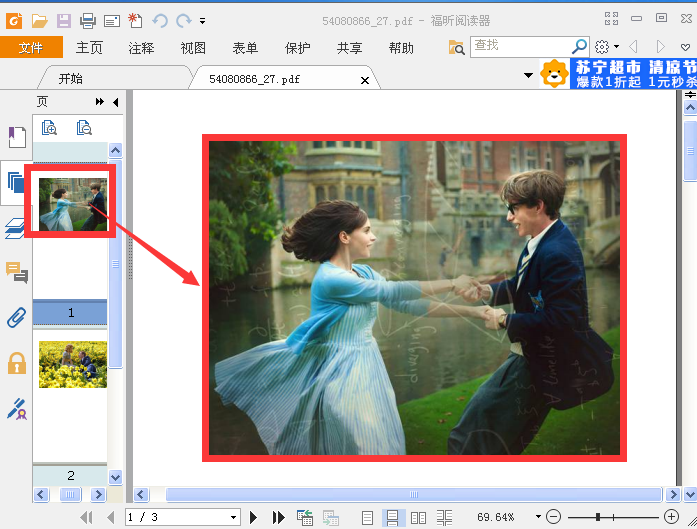The image size is (697, 529).
Task: Enlarge page thumbnails icon
Action: point(49,128)
